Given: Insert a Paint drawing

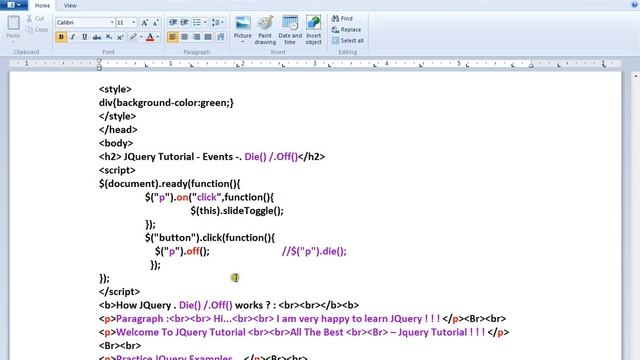Looking at the screenshot, I should [265, 30].
